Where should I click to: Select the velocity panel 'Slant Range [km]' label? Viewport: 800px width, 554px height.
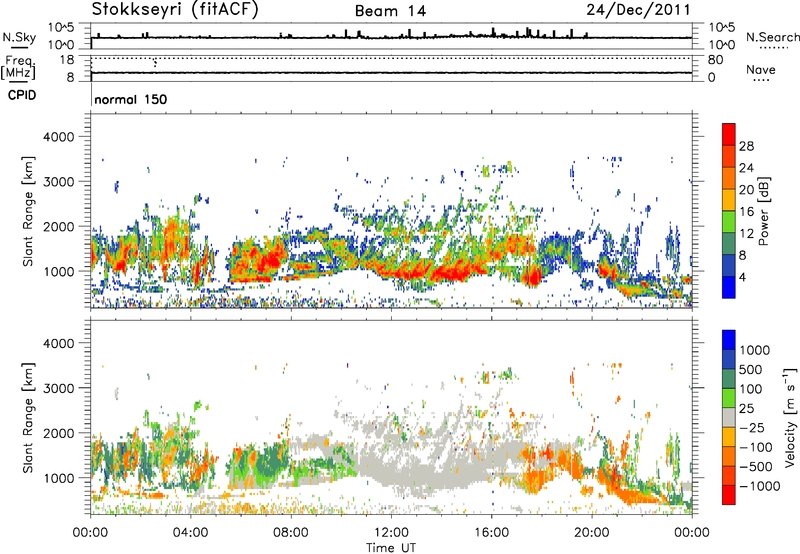[x=28, y=417]
